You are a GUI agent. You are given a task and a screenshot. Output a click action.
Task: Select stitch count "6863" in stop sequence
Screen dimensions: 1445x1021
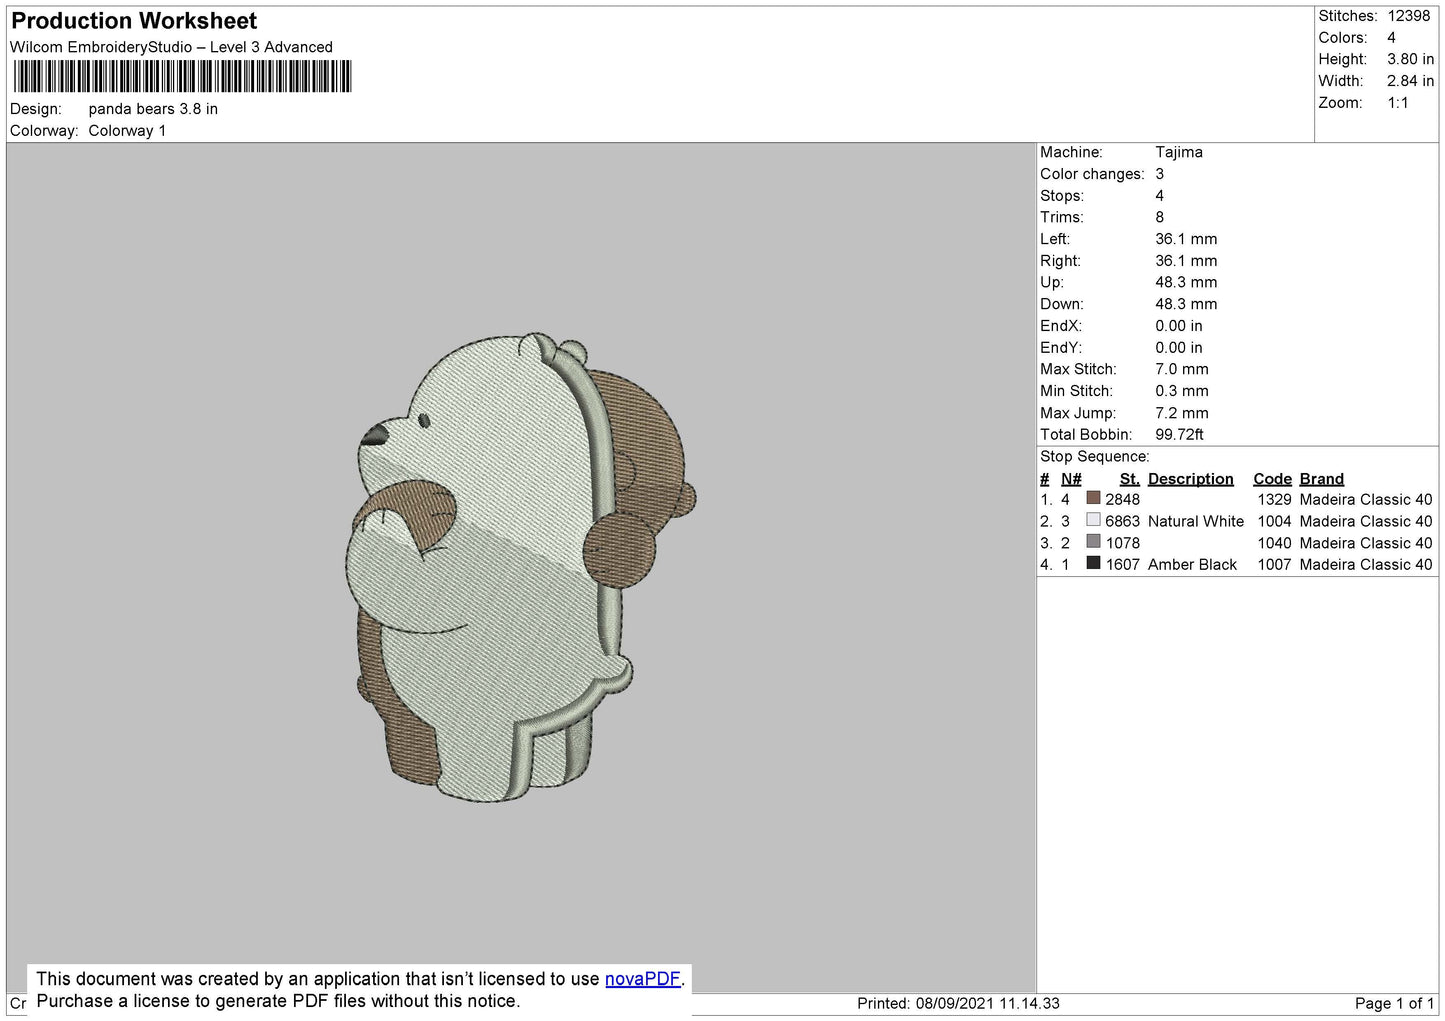(1123, 521)
